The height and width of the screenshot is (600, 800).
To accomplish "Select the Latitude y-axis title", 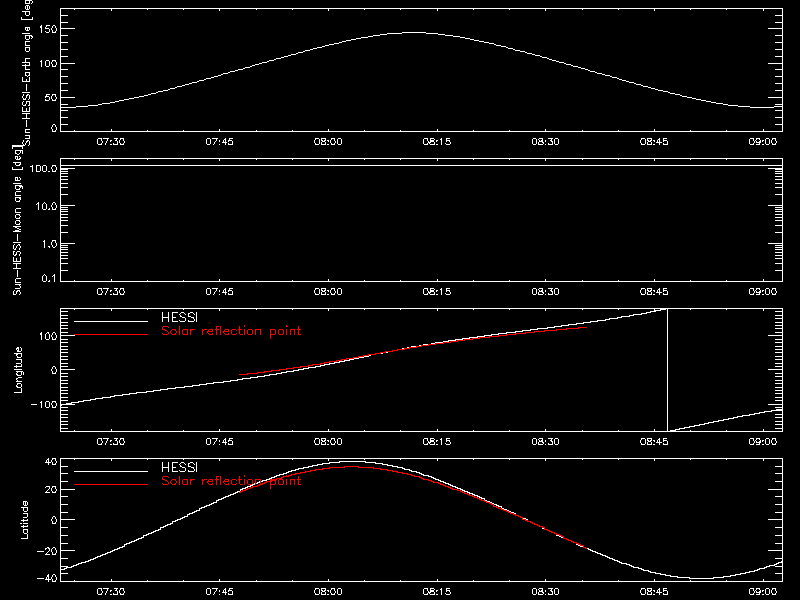I will click(24, 520).
